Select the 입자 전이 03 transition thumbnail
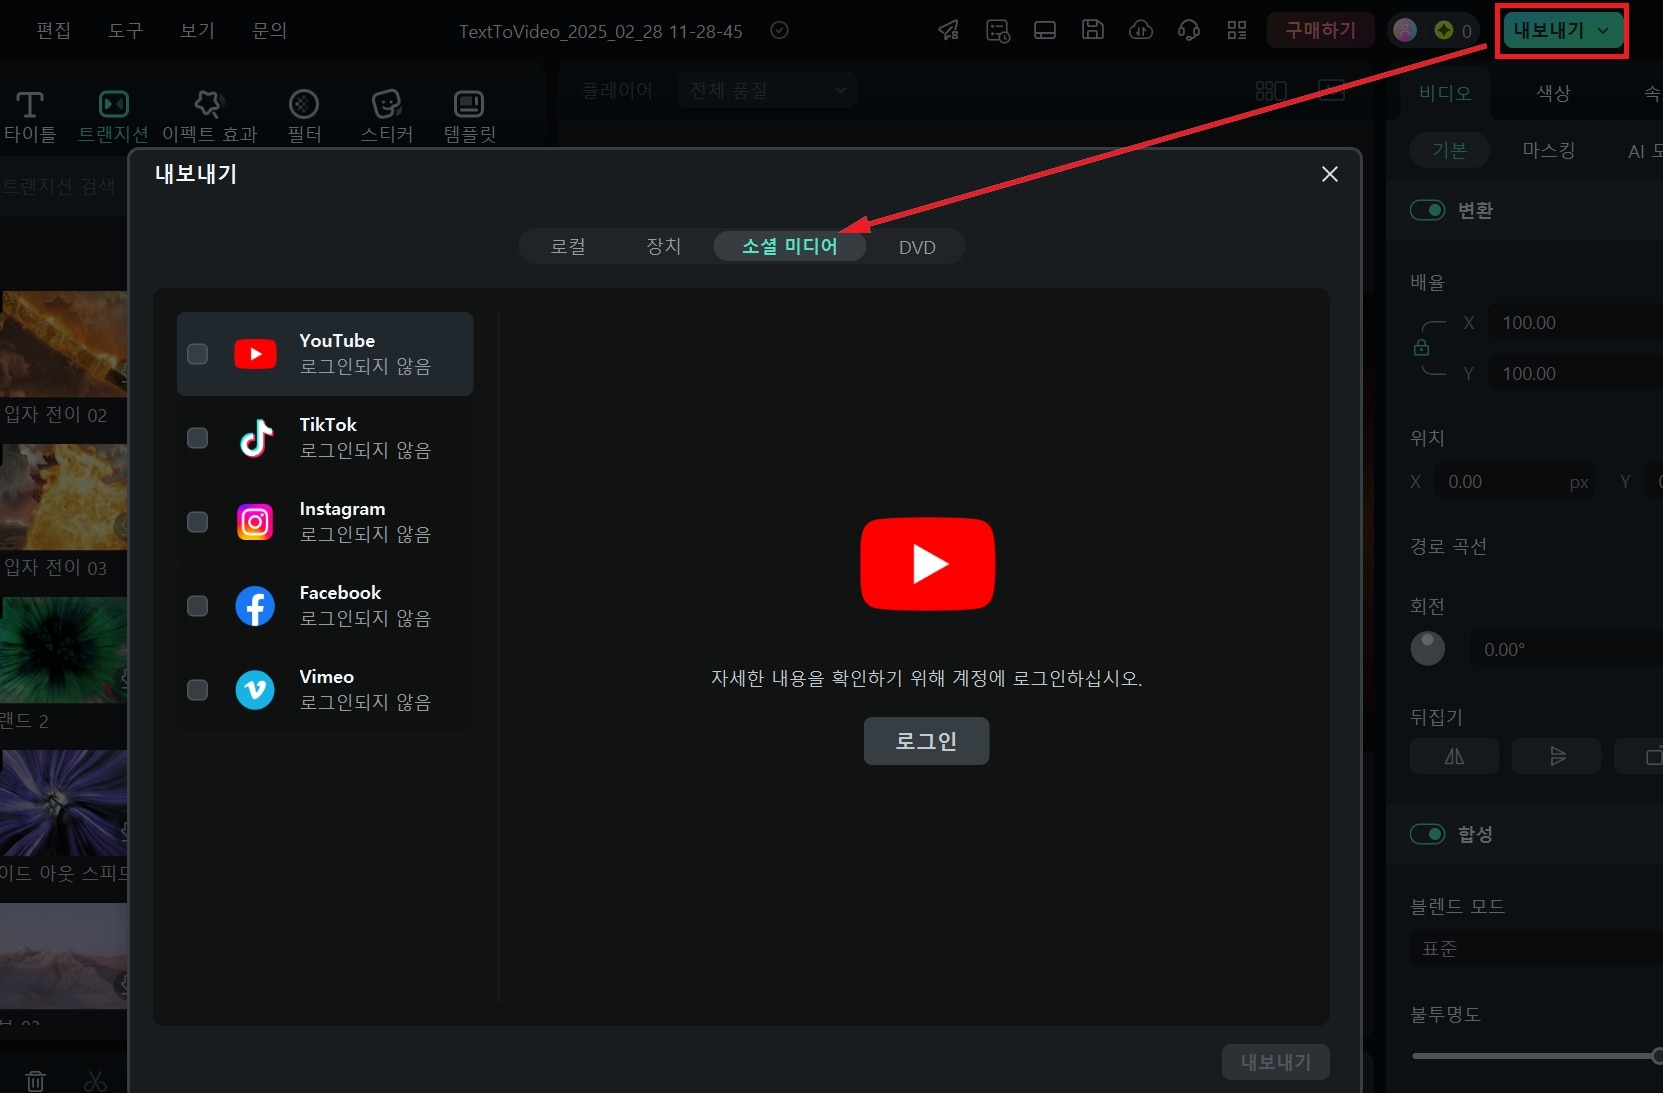Image resolution: width=1663 pixels, height=1093 pixels. (x=64, y=497)
